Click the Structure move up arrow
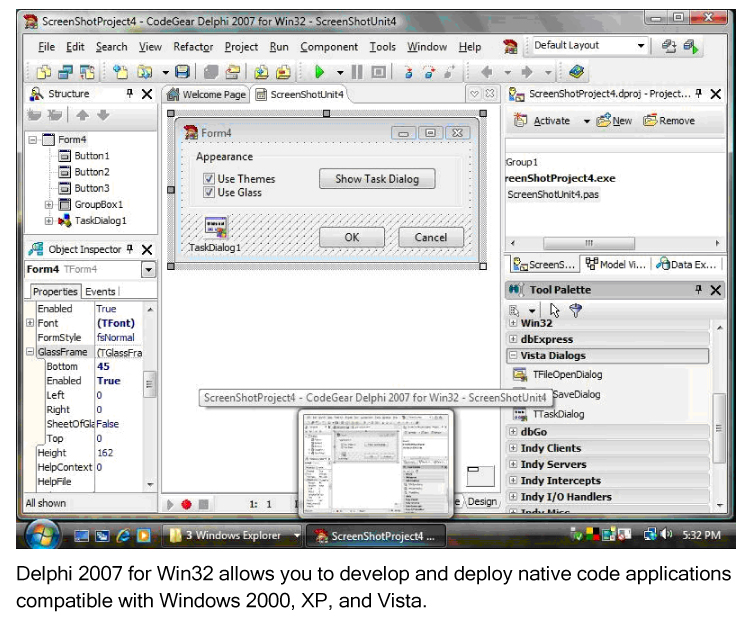 83,115
